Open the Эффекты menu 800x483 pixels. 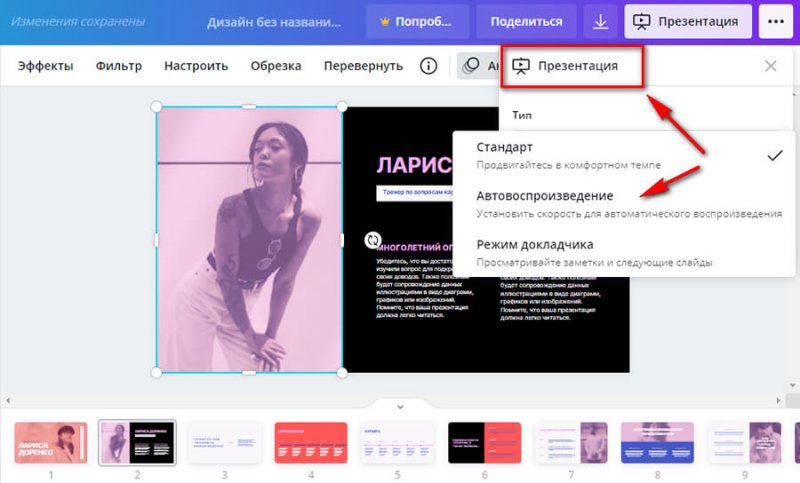[46, 66]
